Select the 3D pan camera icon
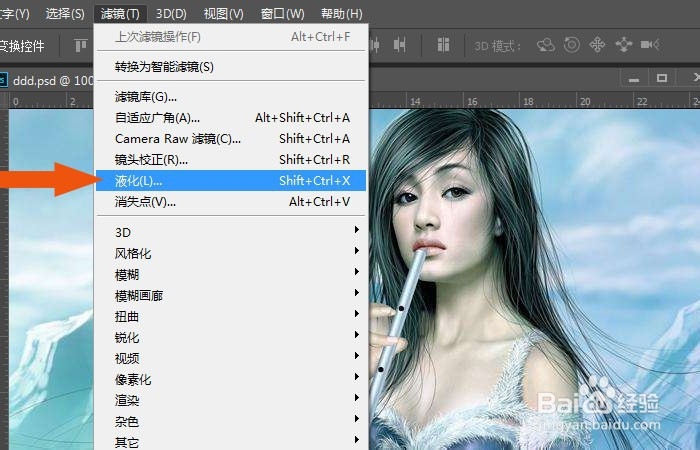 click(x=597, y=45)
